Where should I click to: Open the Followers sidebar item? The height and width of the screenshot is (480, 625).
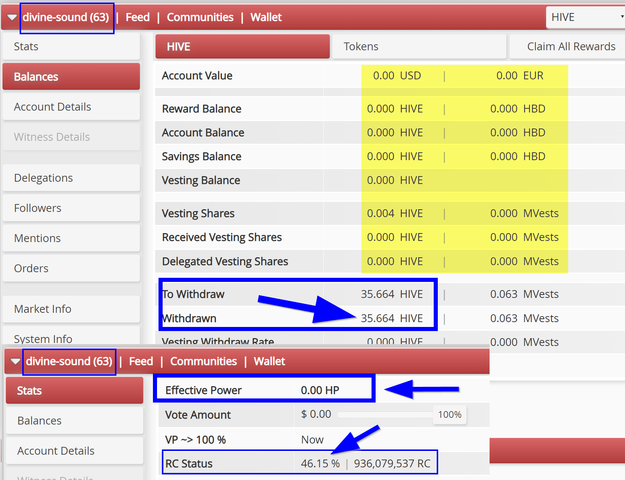(x=71, y=208)
